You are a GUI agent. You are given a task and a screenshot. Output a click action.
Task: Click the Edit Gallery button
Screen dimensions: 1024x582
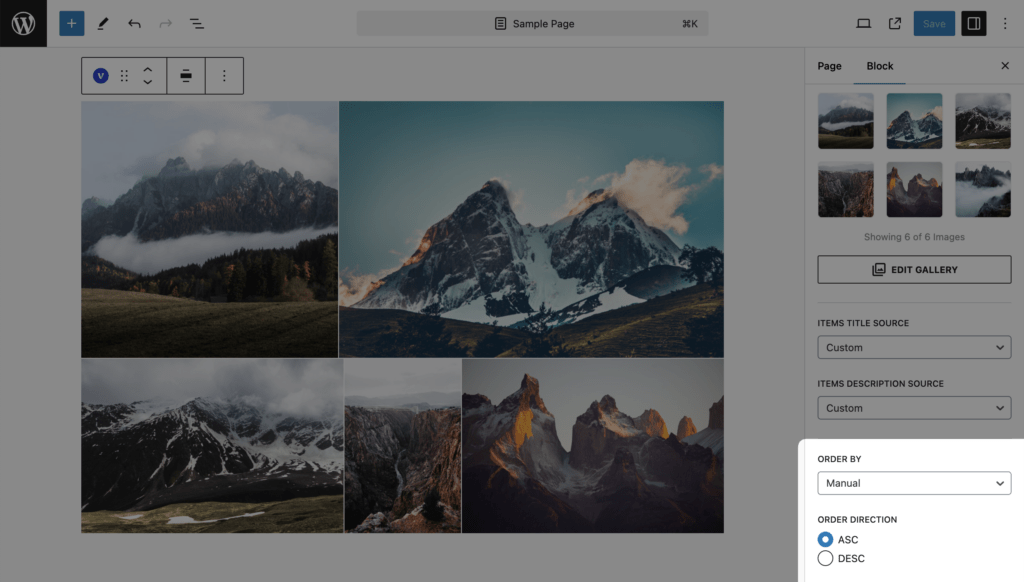coord(914,269)
